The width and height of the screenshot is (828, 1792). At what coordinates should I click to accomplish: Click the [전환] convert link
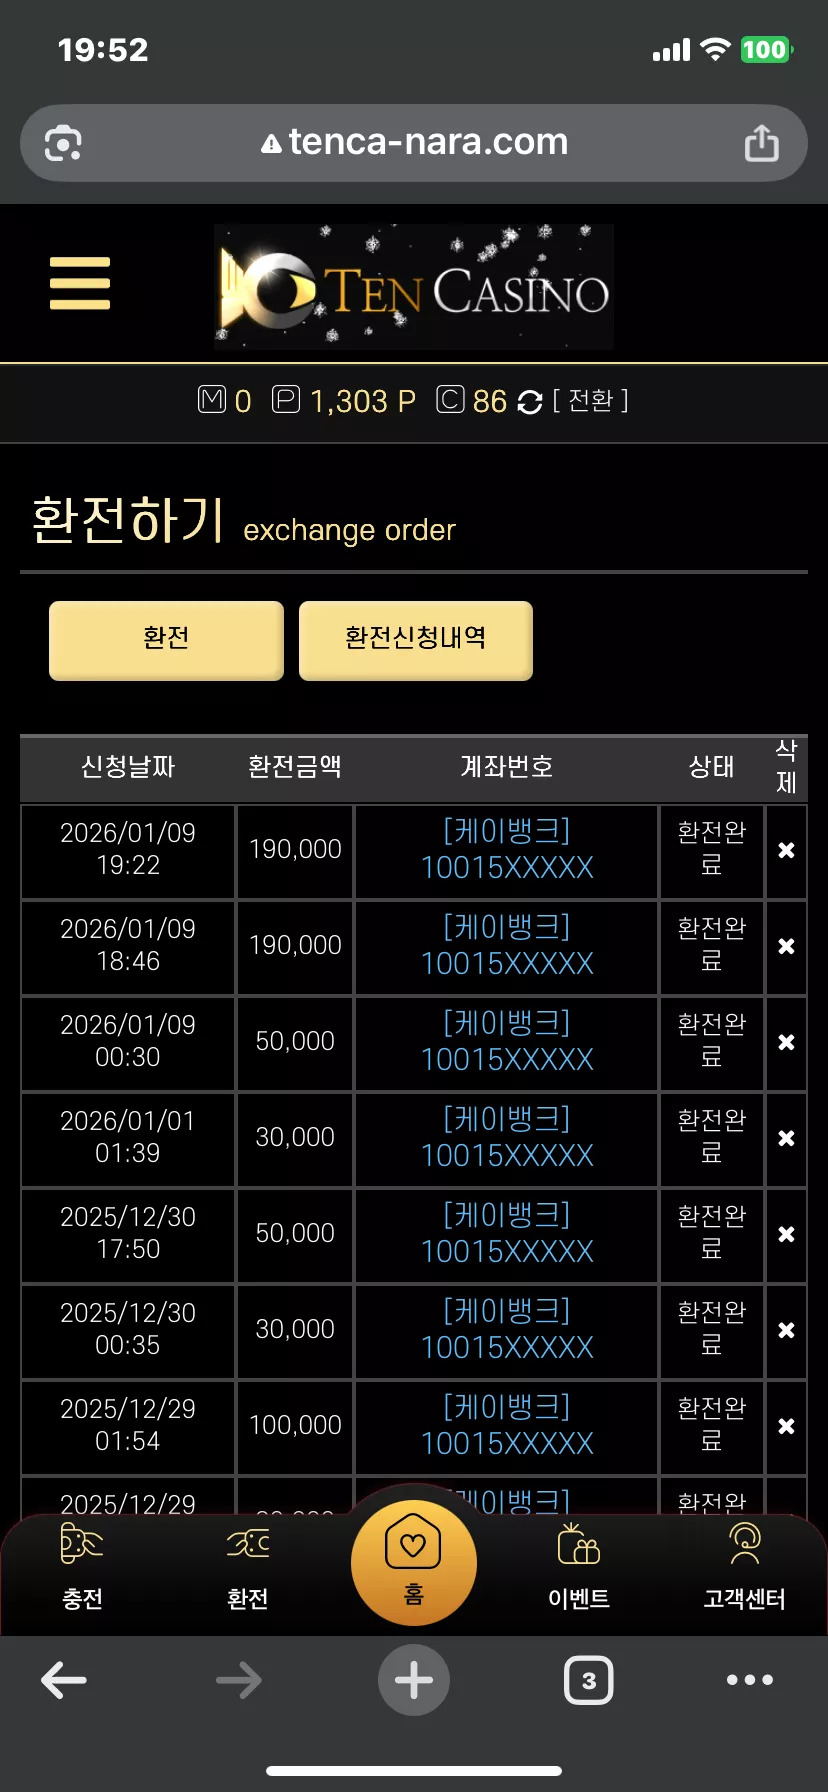[591, 401]
